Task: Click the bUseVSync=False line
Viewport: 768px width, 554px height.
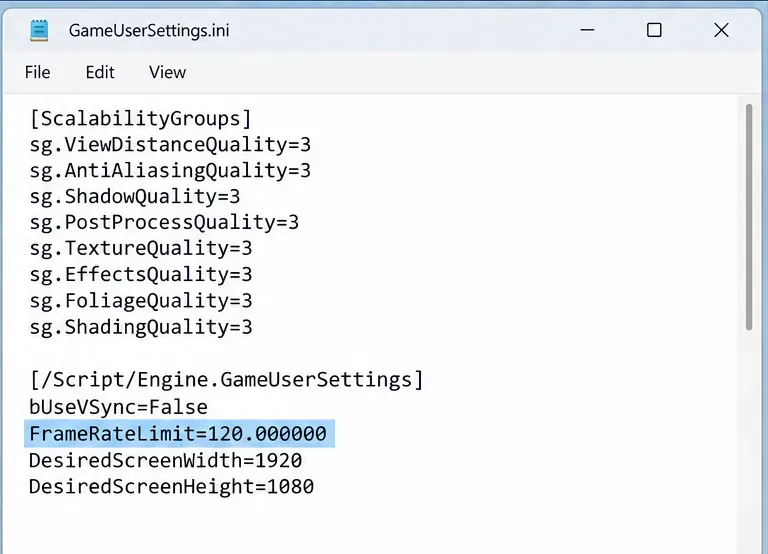Action: coord(118,408)
